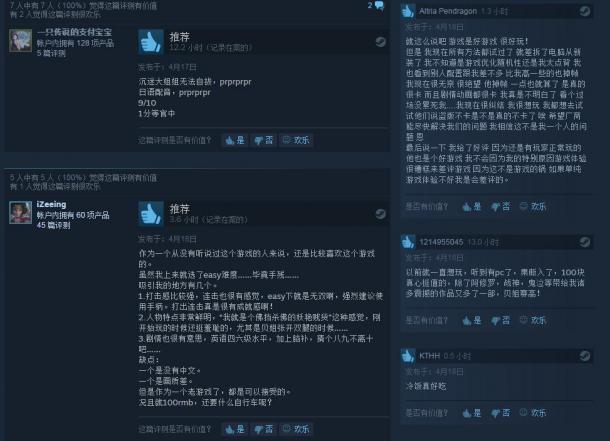Viewport: 610px width, 441px height.
Task: Open iZeeing's profile name link
Action: [x=51, y=204]
